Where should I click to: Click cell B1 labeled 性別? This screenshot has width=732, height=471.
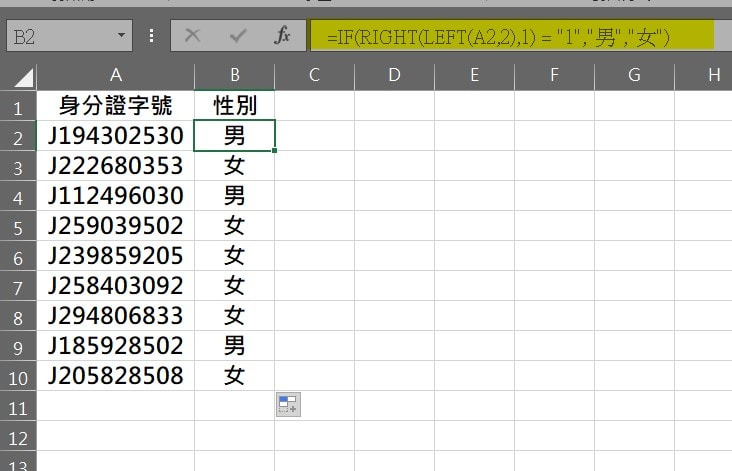[234, 106]
